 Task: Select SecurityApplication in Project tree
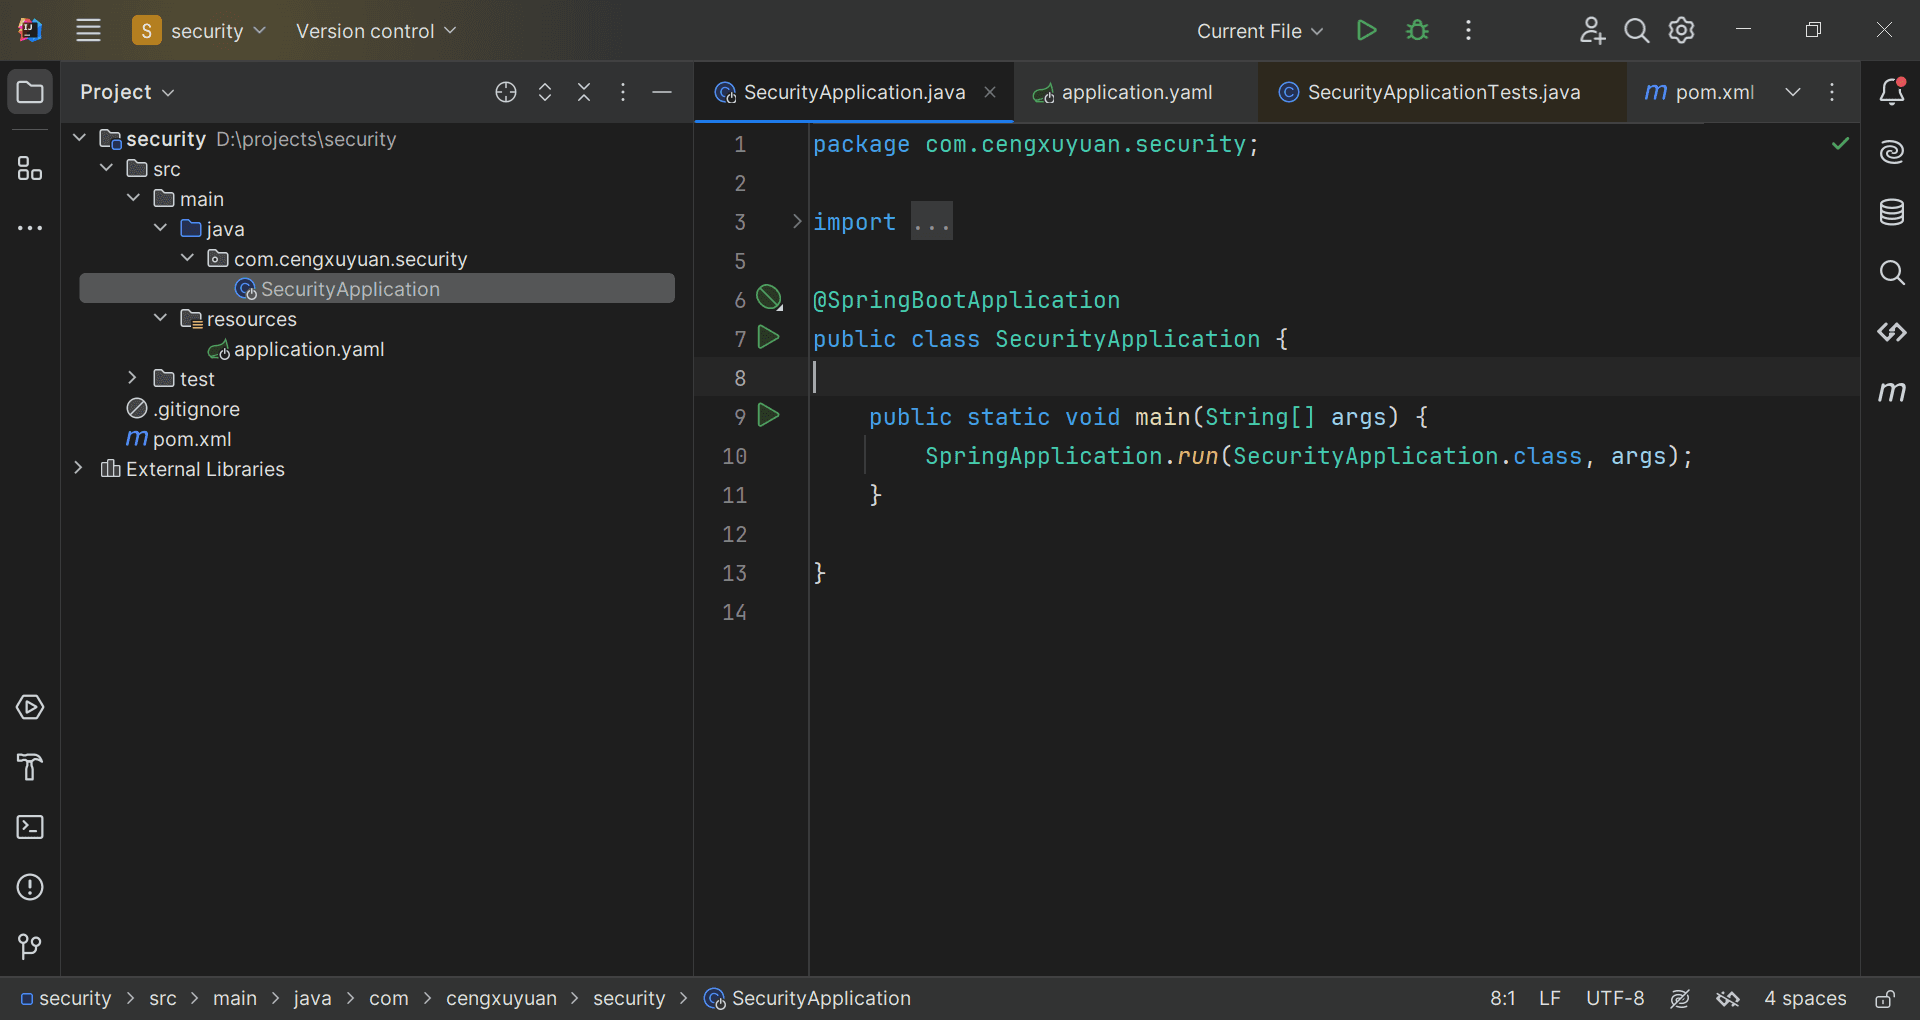coord(377,288)
